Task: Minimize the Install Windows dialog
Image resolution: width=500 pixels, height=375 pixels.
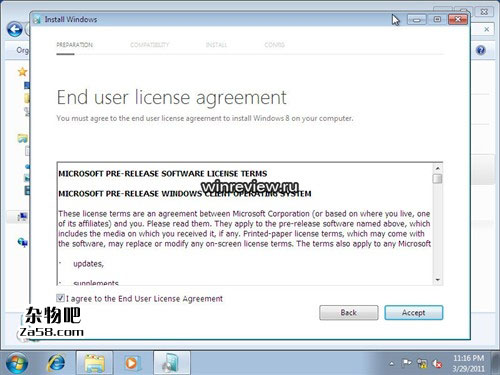Action: click(417, 20)
